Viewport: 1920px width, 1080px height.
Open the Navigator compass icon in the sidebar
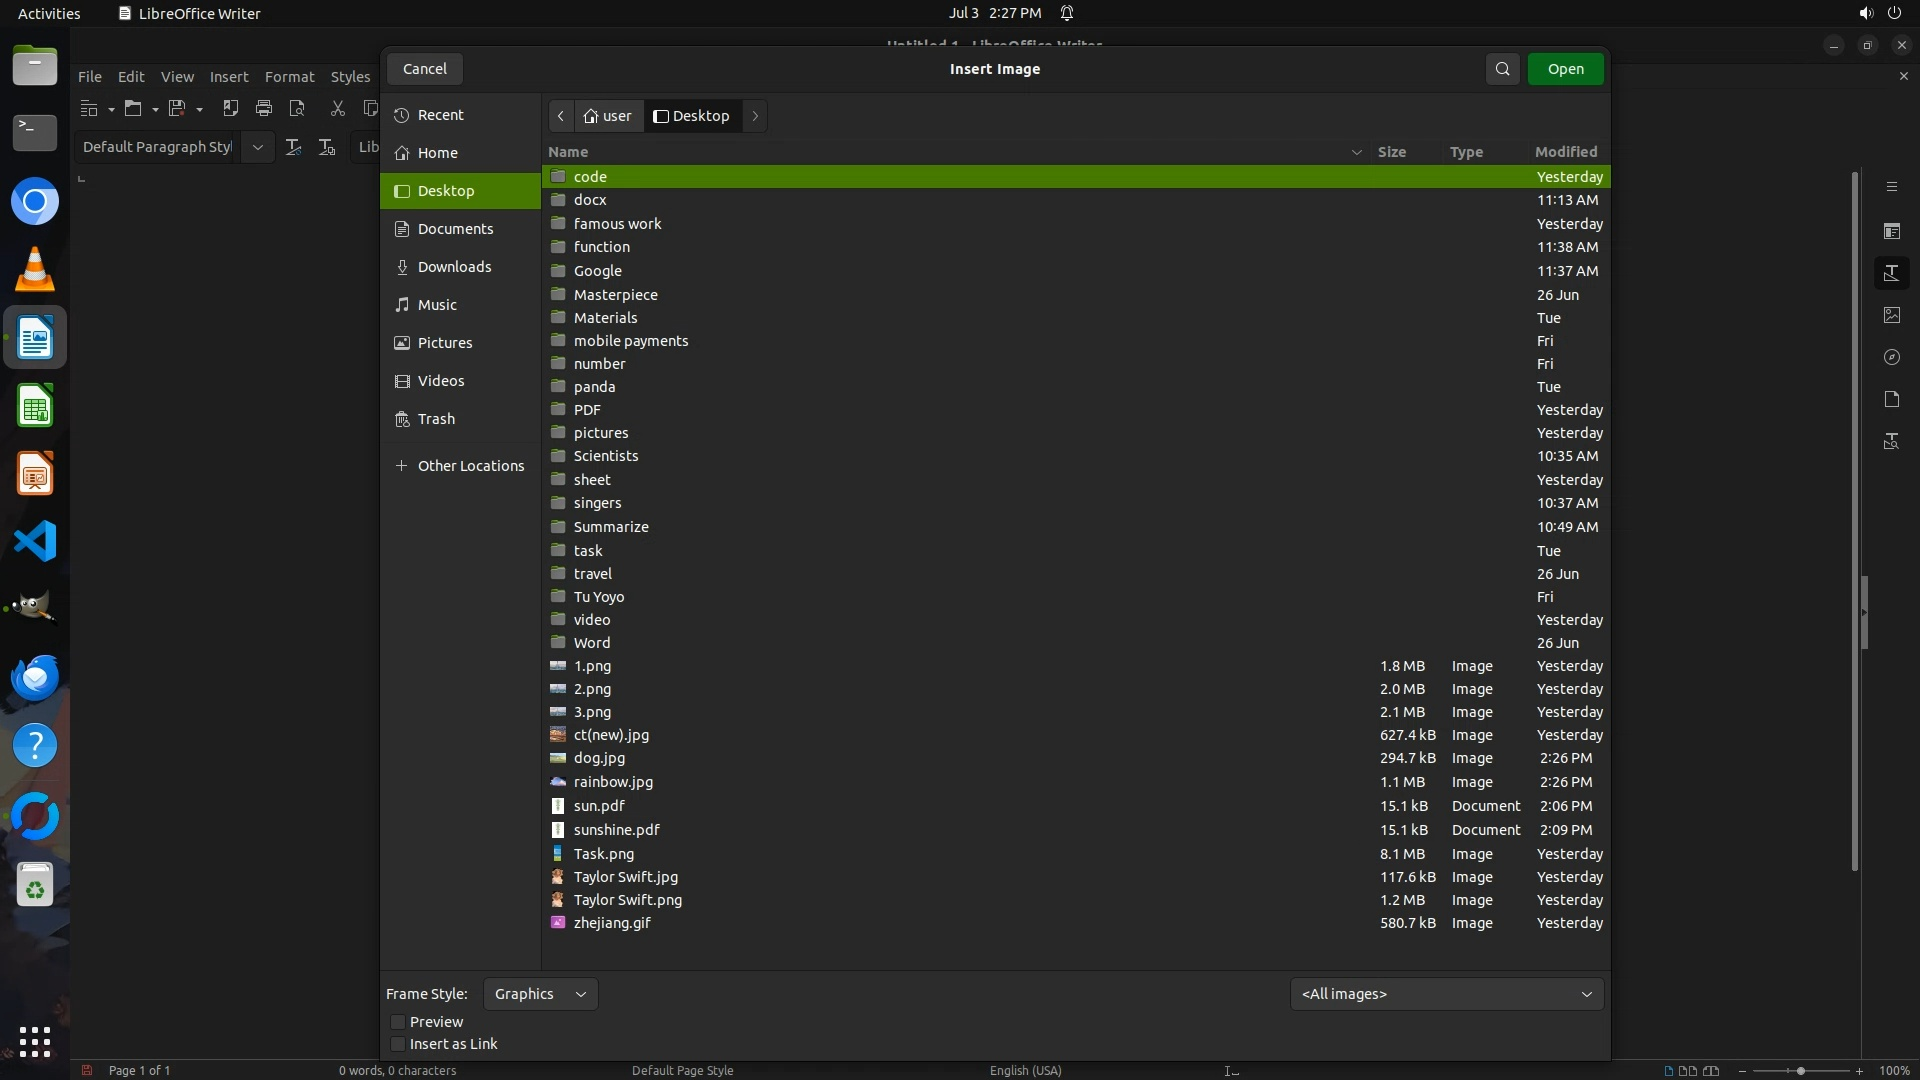[x=1892, y=357]
